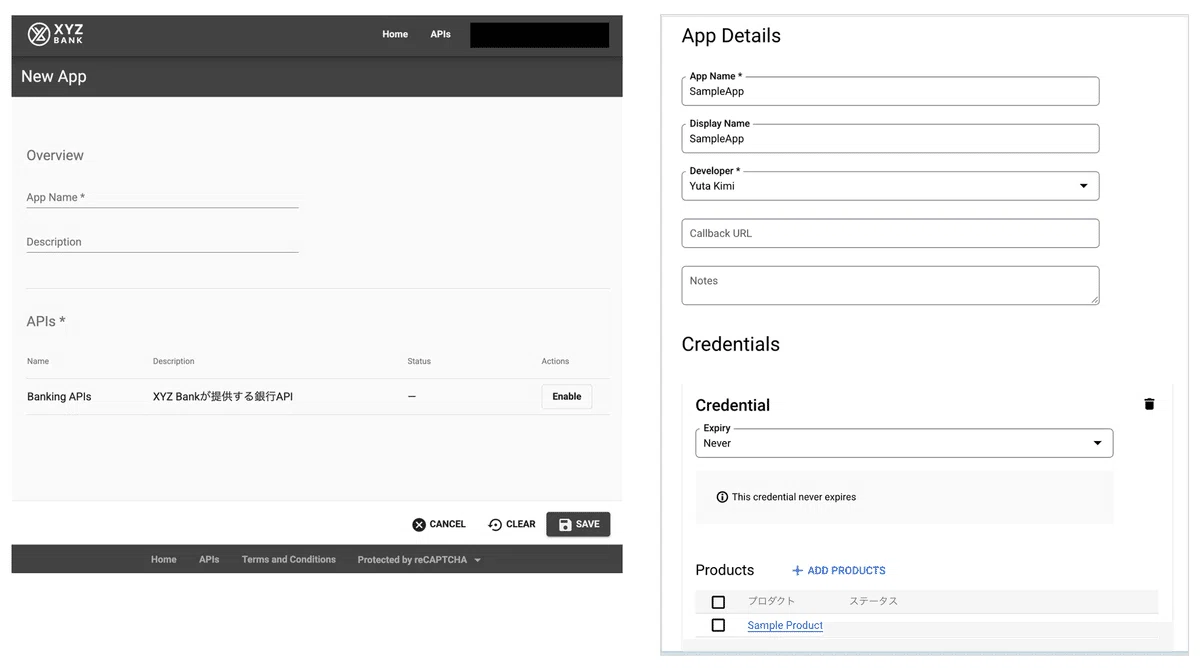Click the Actions column header in APIs table
This screenshot has width=1200, height=668.
(555, 361)
